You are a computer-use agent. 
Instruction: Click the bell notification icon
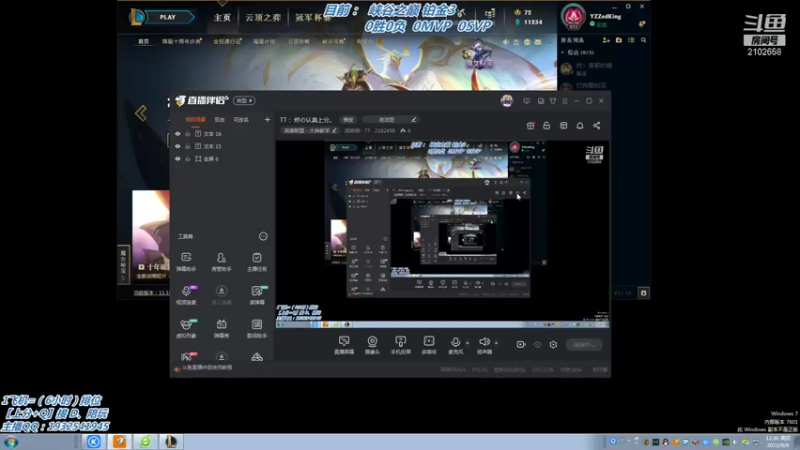pos(580,126)
